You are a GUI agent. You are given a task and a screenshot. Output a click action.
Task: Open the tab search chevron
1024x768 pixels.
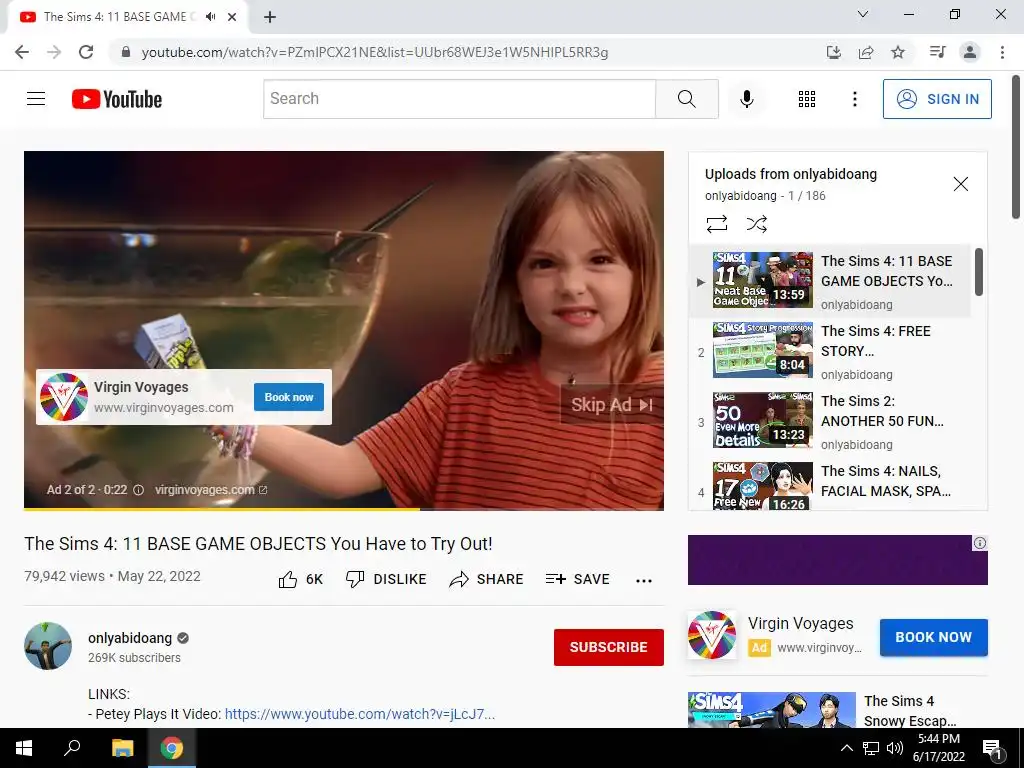pyautogui.click(x=863, y=14)
